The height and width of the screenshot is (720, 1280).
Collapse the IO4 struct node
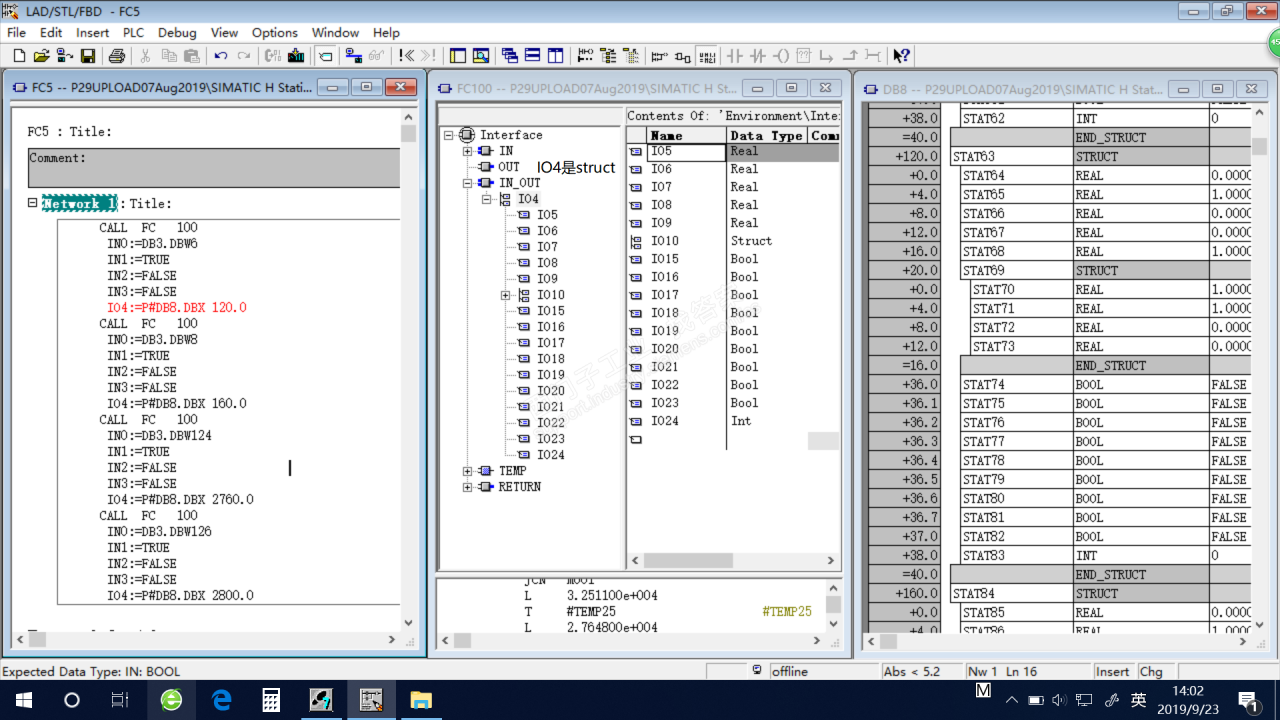point(487,199)
